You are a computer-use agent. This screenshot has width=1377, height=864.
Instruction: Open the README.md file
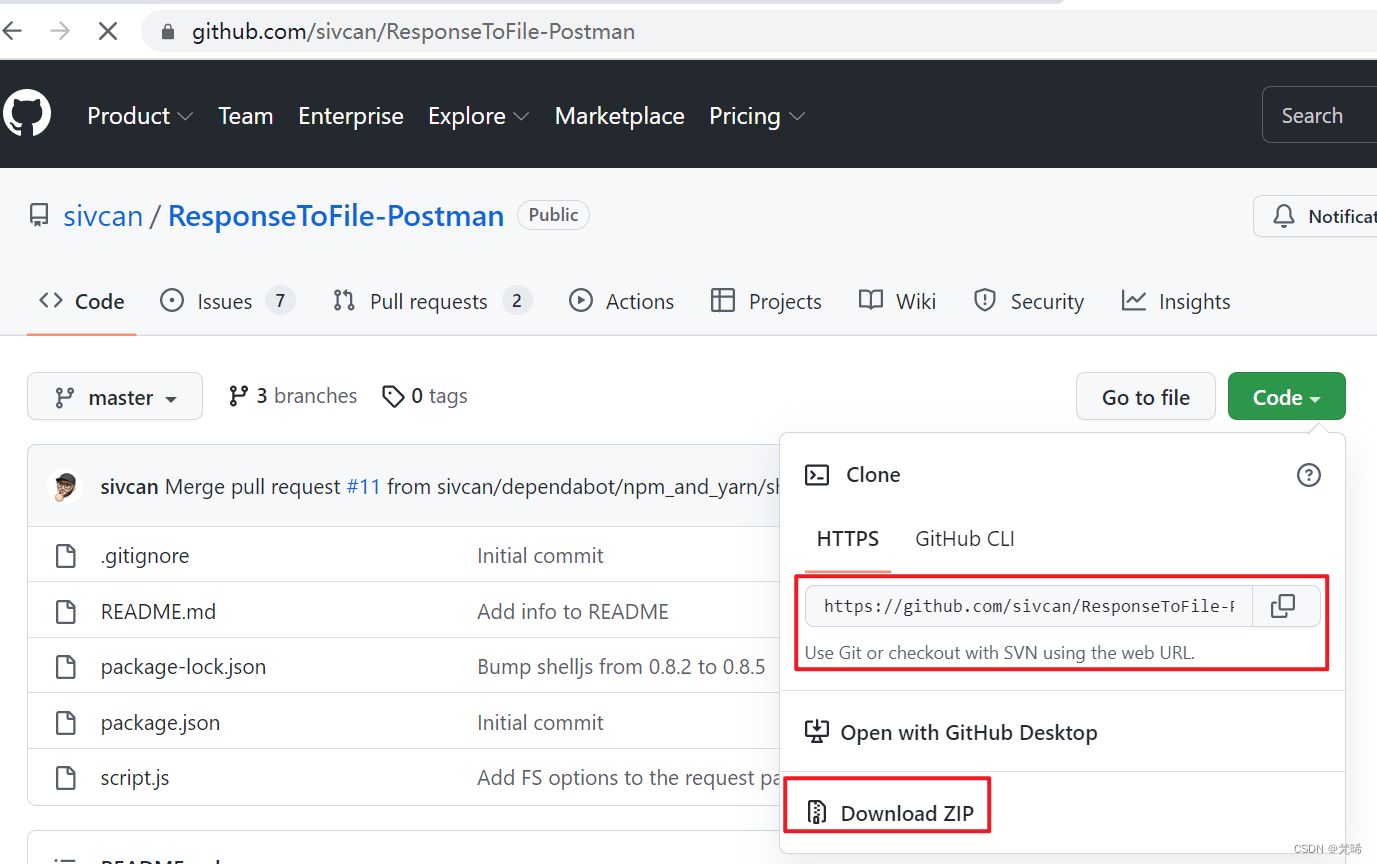pos(158,611)
